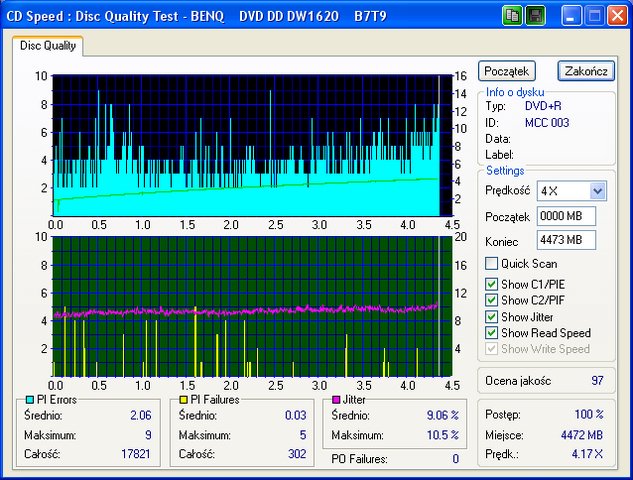The width and height of the screenshot is (633, 480).
Task: Click the DVD+R disc type value
Action: (543, 106)
